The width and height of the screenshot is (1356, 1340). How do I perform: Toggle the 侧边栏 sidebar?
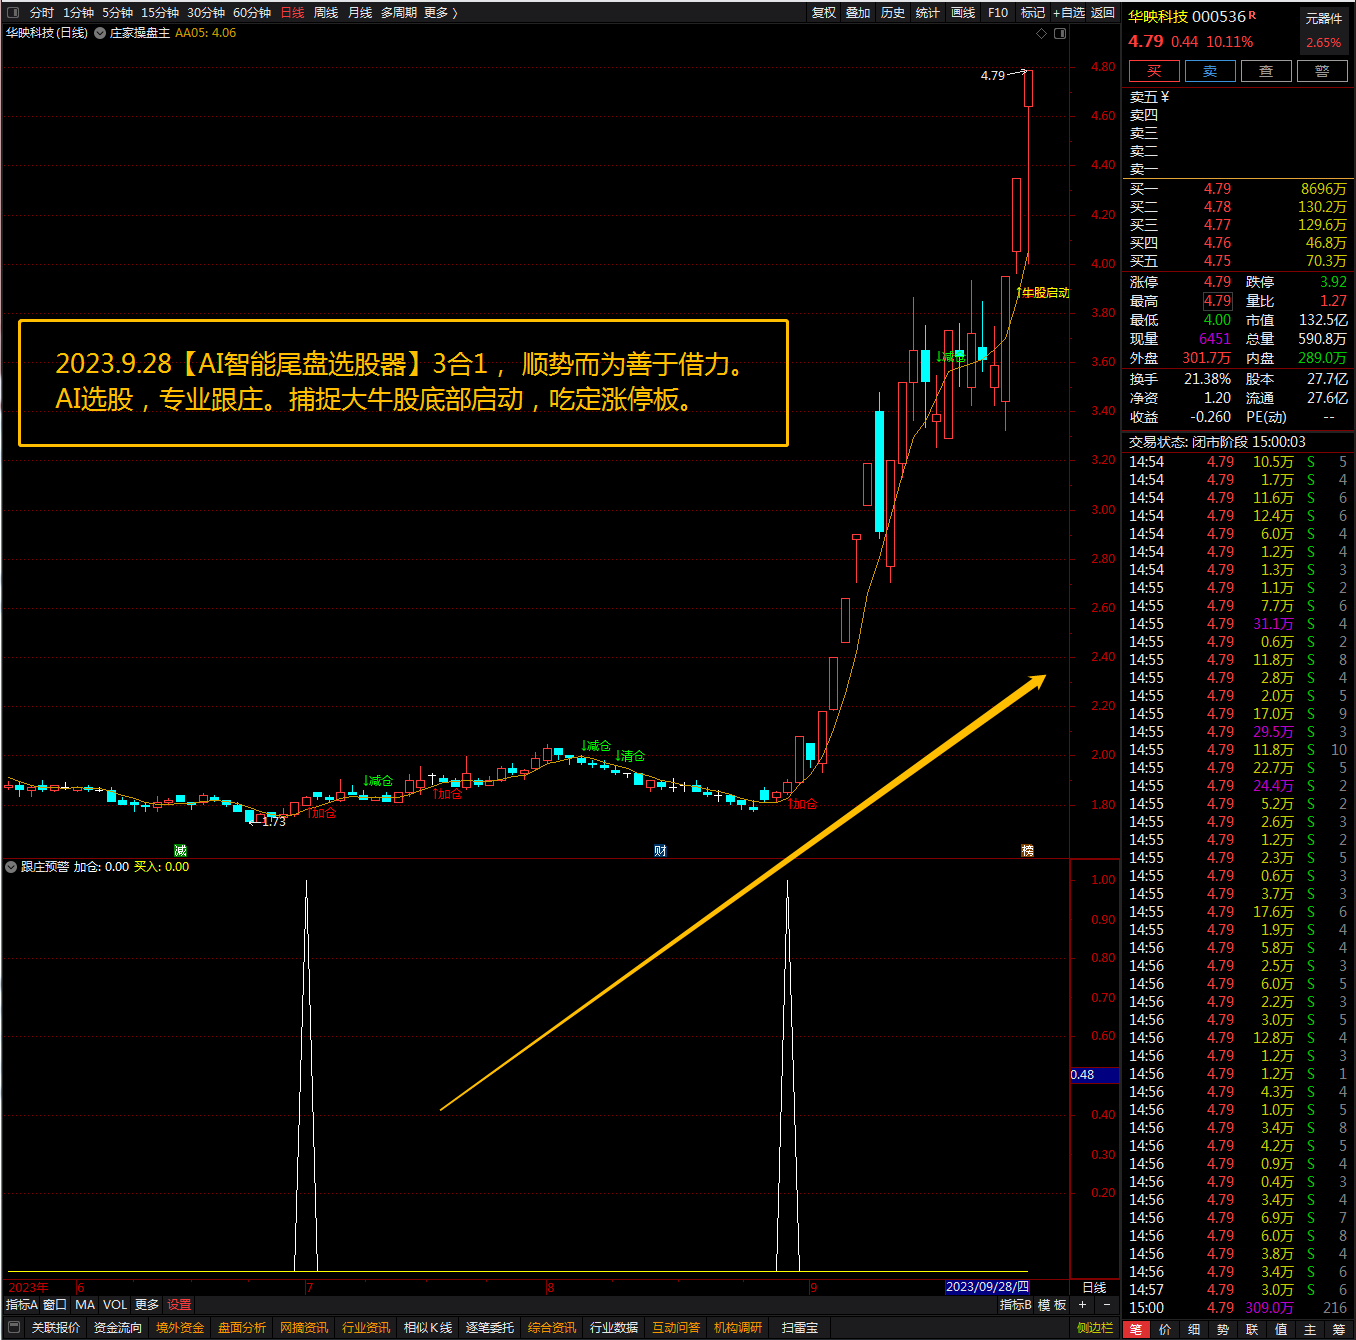(x=1095, y=1328)
